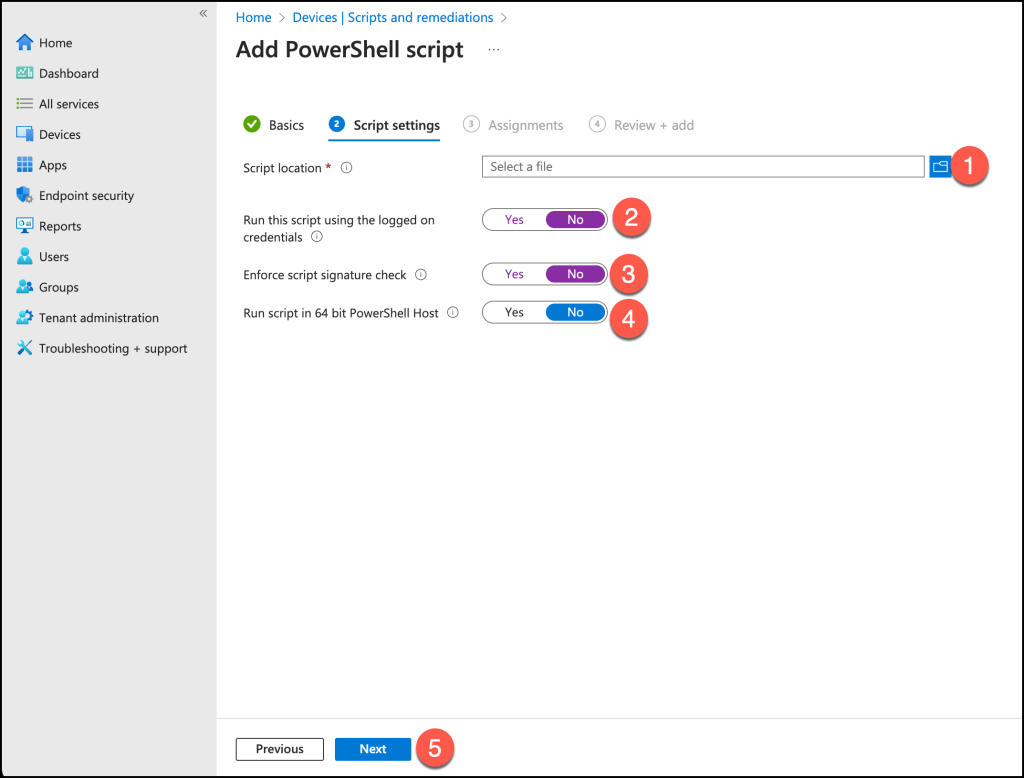Open the Reports icon in sidebar
This screenshot has height=778, width=1024.
25,226
